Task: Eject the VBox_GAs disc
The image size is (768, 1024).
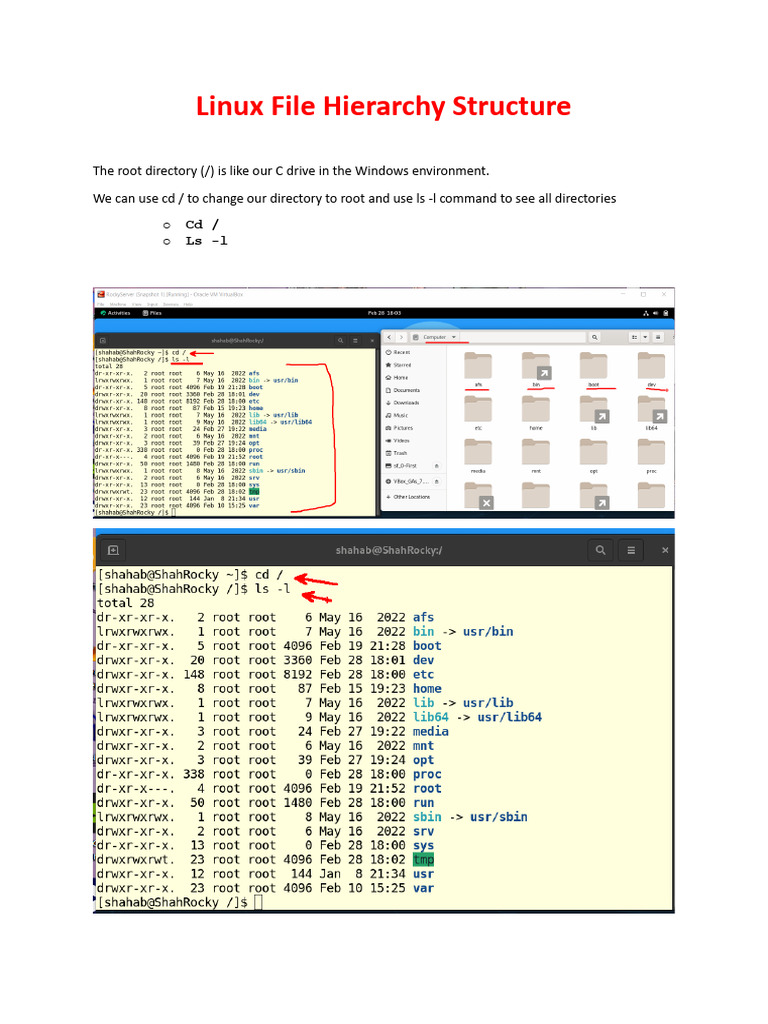Action: 436,481
